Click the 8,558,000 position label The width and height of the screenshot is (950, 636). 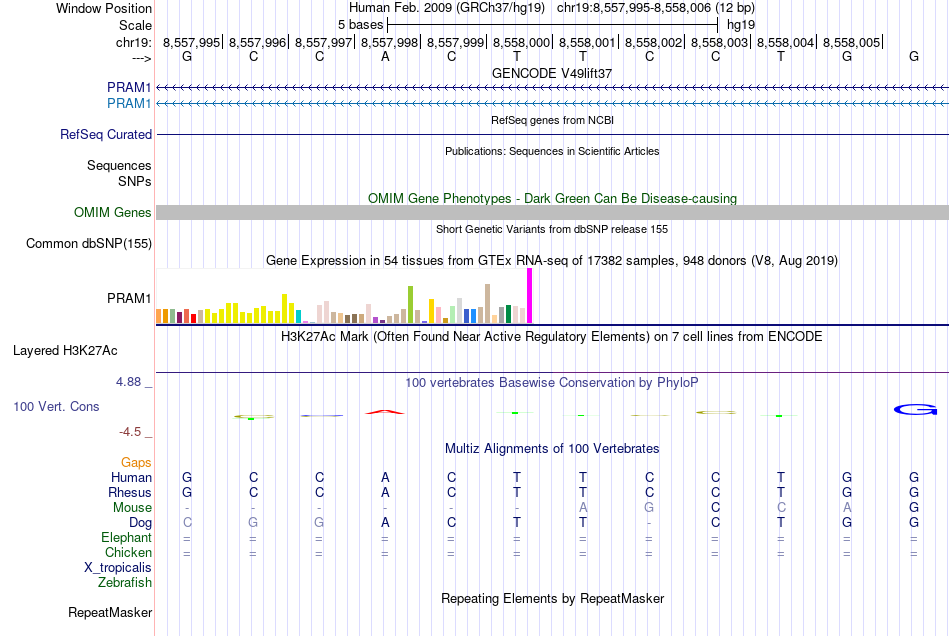point(521,42)
